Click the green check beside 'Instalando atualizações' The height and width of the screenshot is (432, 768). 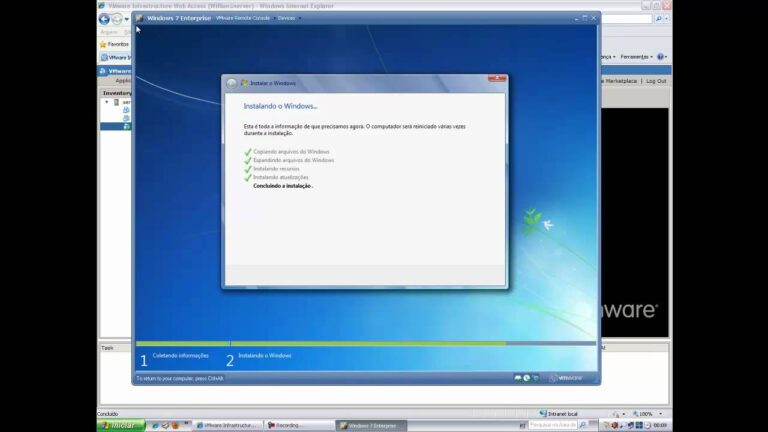248,177
